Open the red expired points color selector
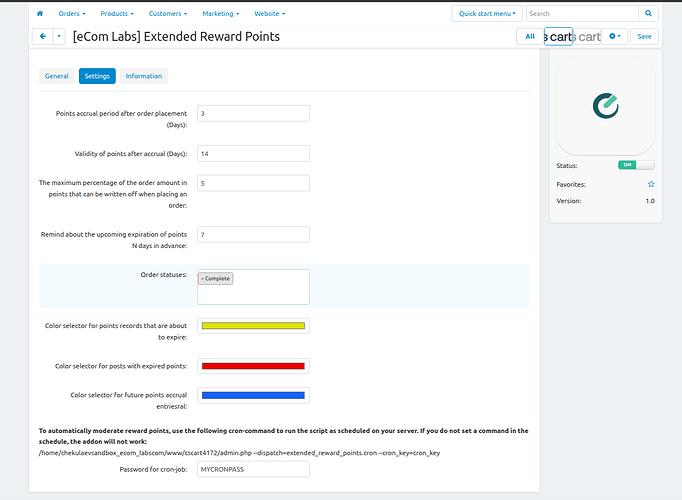 coord(253,366)
